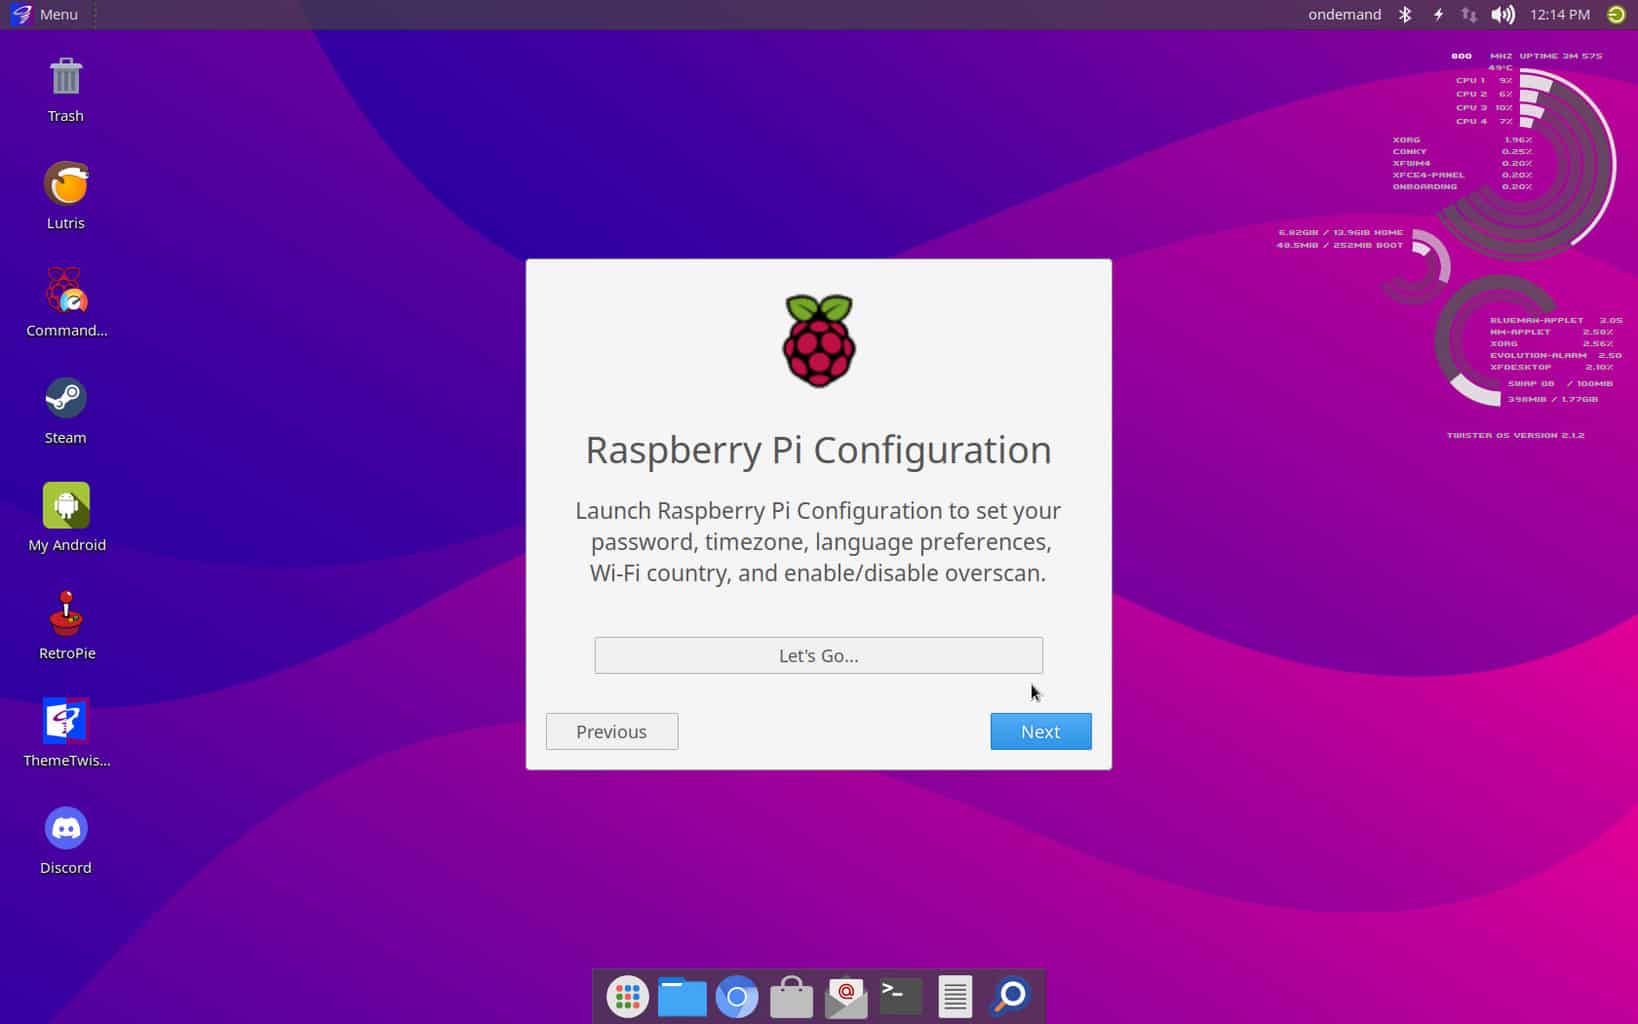Screen dimensions: 1638x1024
Task: Open the Menu button in top panel
Action: pyautogui.click(x=44, y=14)
